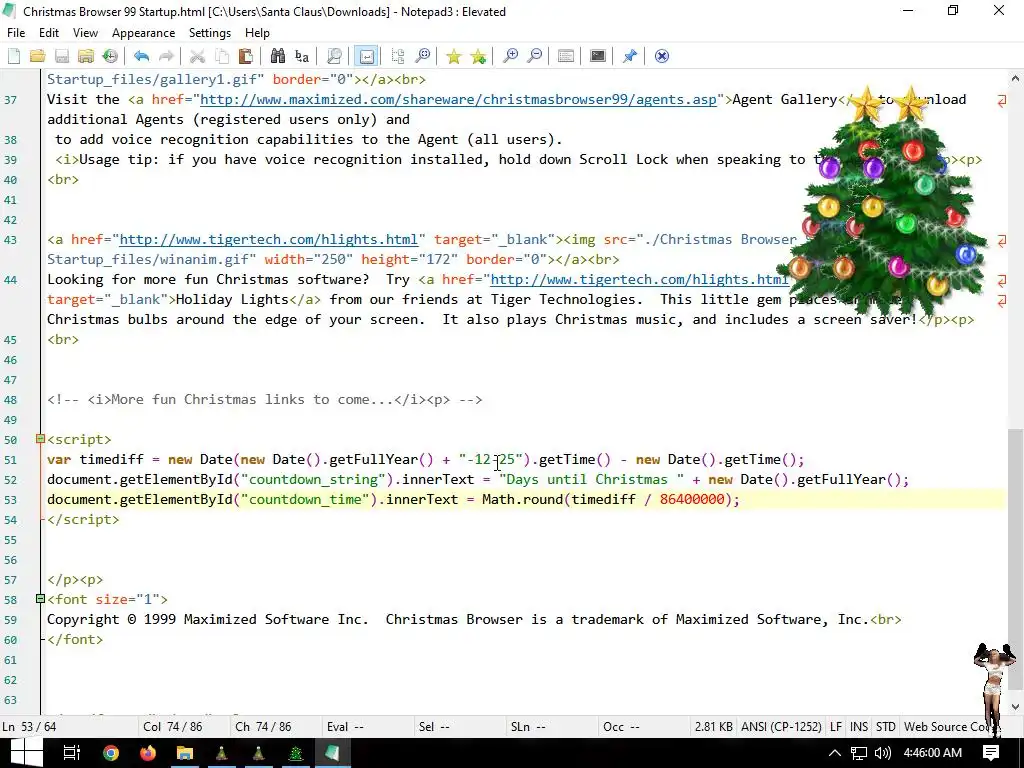Open the Appearance menu

[x=144, y=33]
